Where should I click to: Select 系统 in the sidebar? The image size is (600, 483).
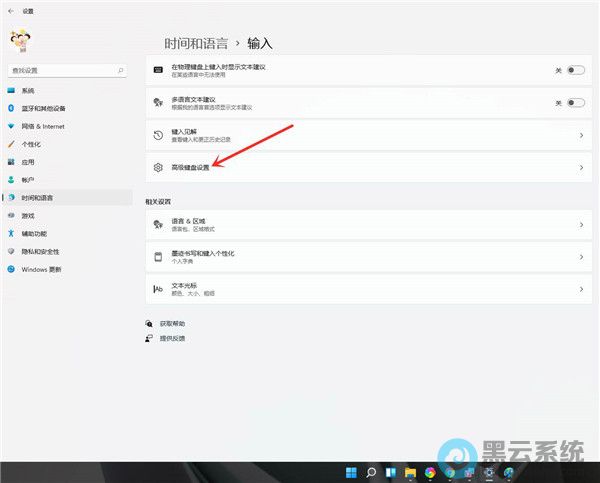click(x=28, y=90)
